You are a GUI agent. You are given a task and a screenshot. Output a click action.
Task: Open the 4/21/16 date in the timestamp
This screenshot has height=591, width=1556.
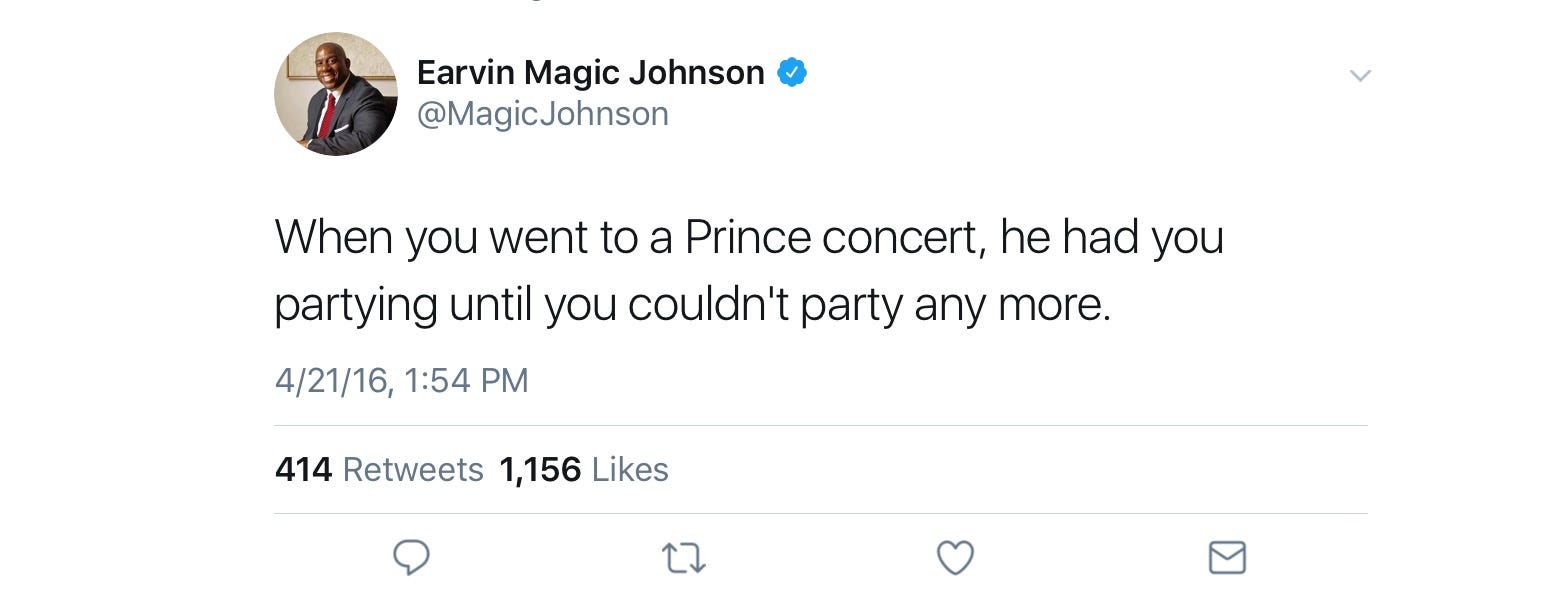point(333,381)
